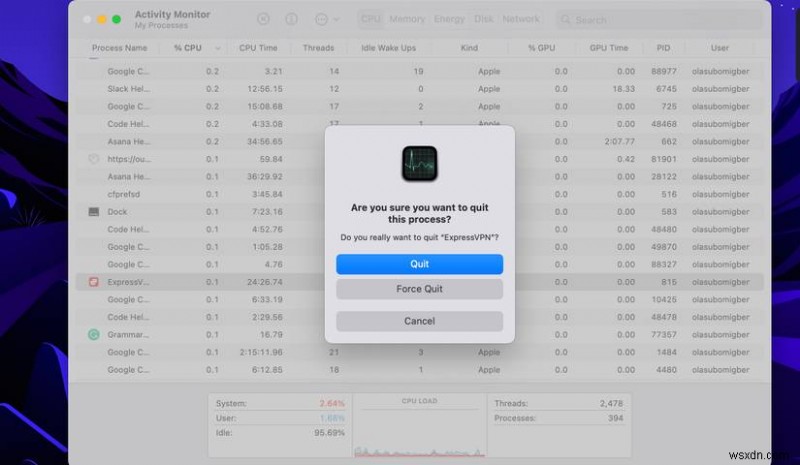Confirm with the blue Quit button

(x=419, y=264)
